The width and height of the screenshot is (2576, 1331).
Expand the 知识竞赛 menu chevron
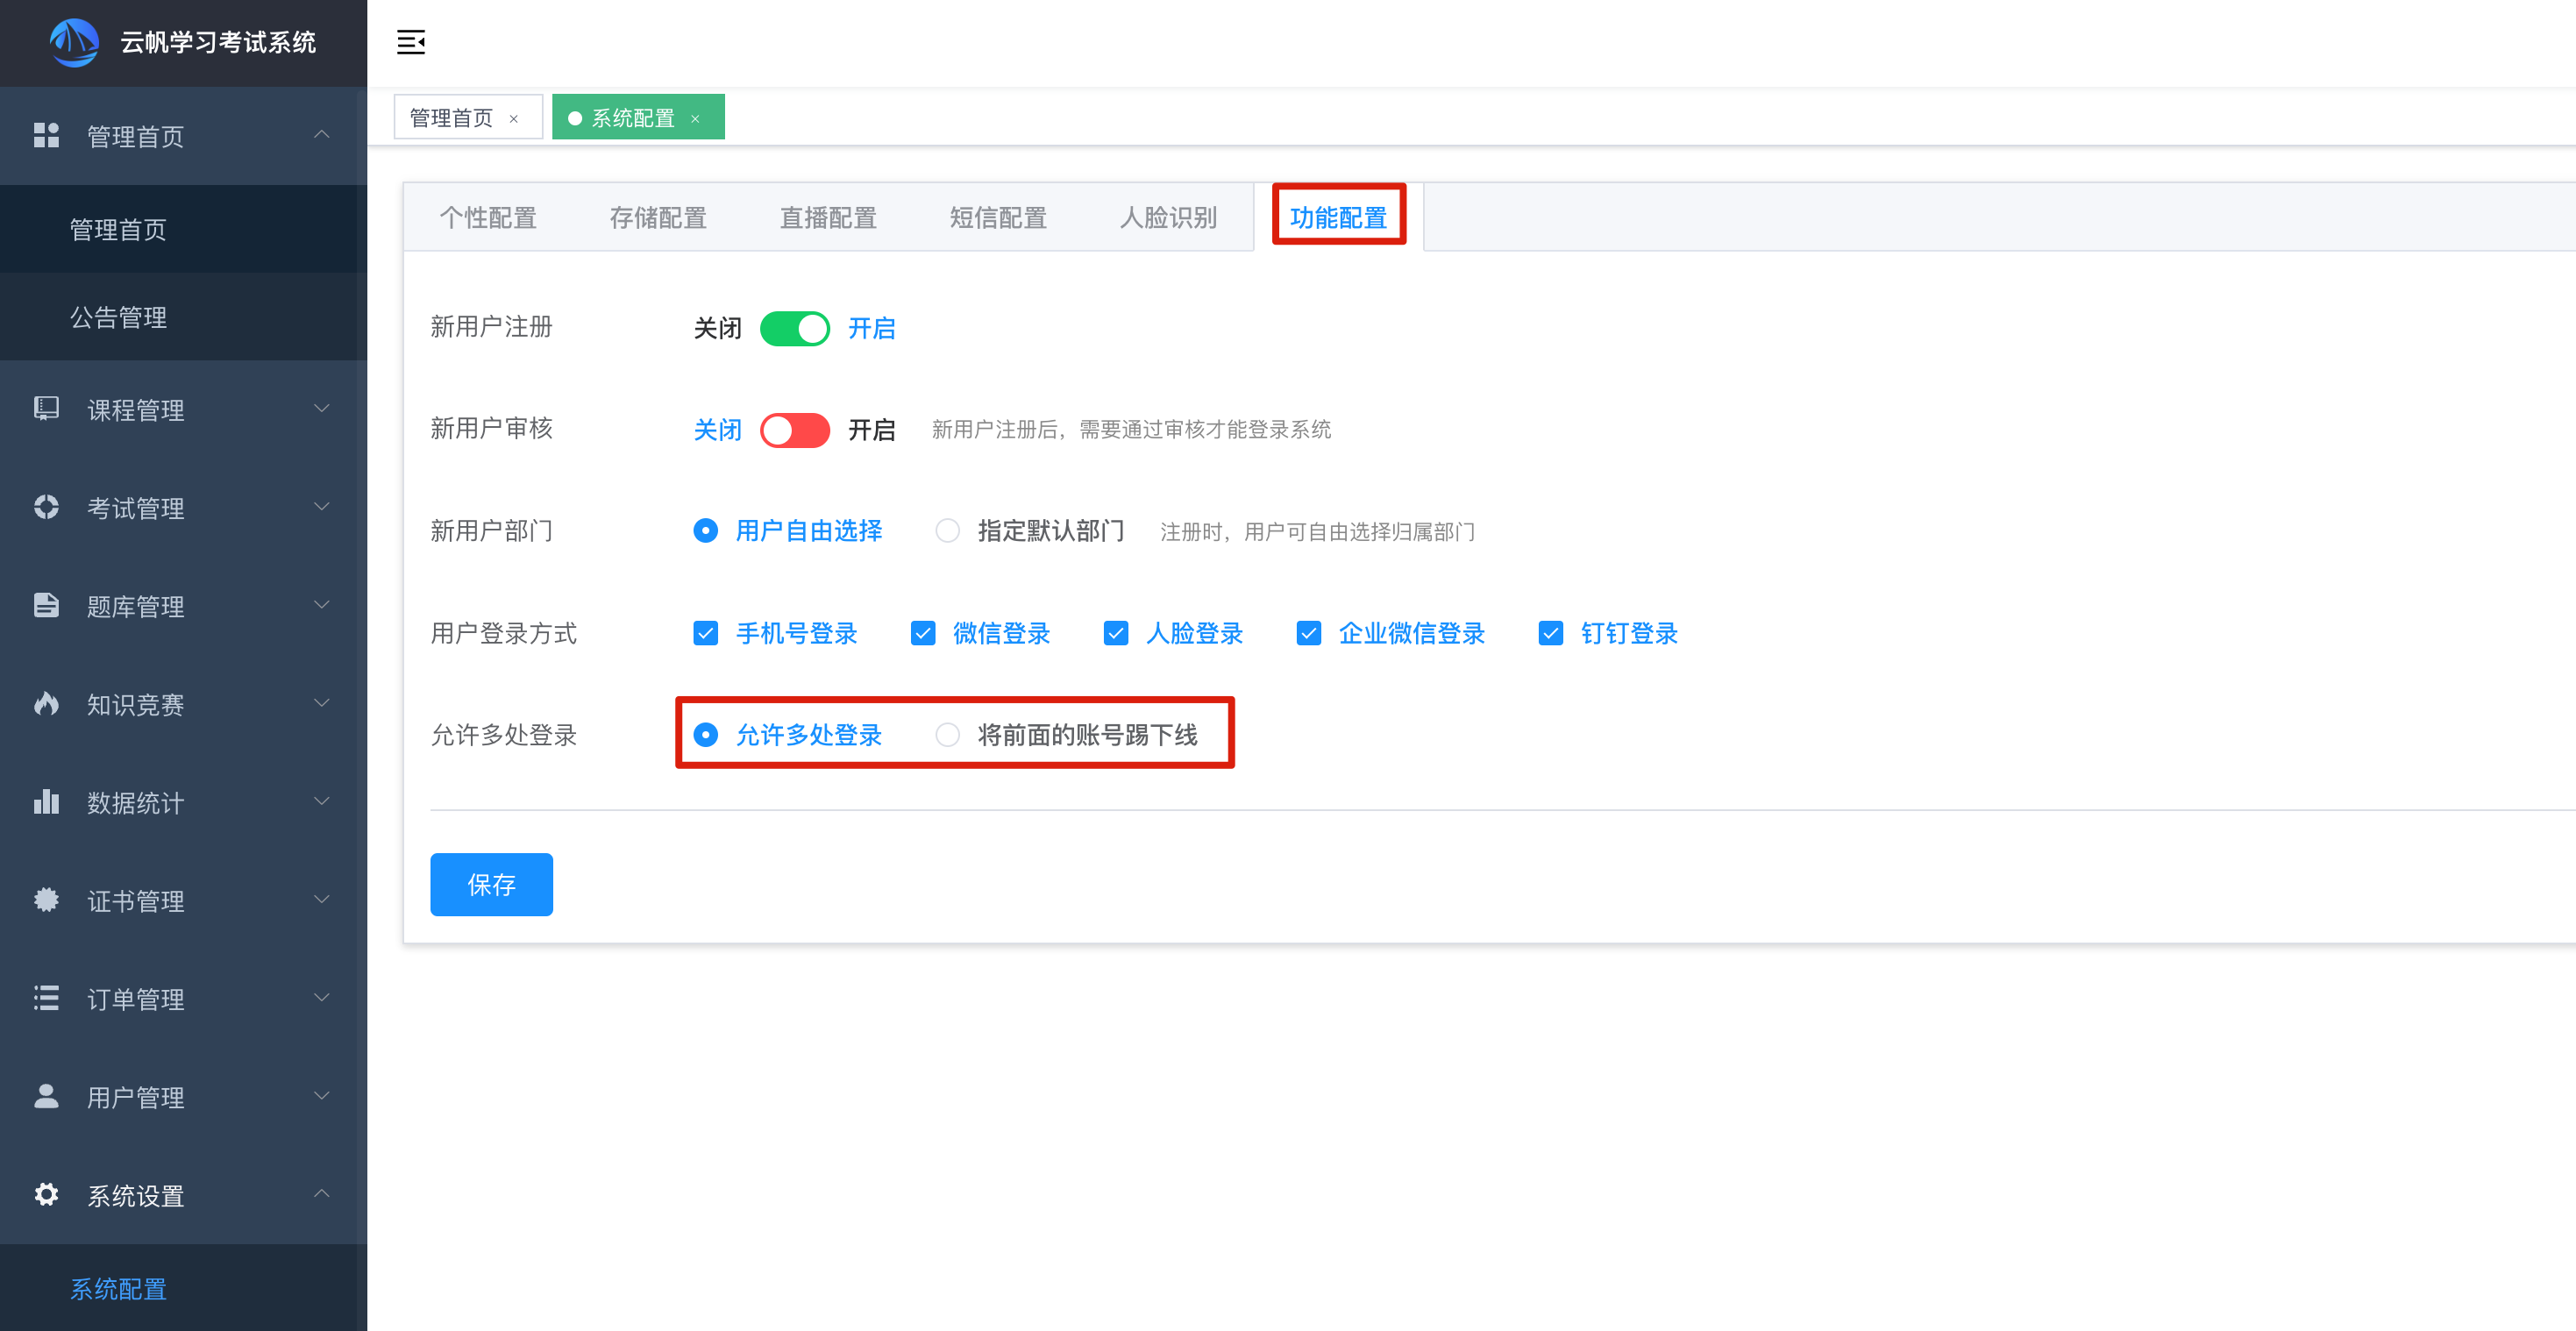click(x=322, y=703)
